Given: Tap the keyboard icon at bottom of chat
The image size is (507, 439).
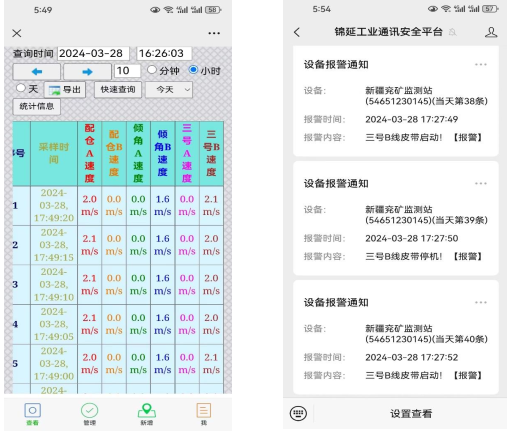Looking at the screenshot, I should 298,414.
